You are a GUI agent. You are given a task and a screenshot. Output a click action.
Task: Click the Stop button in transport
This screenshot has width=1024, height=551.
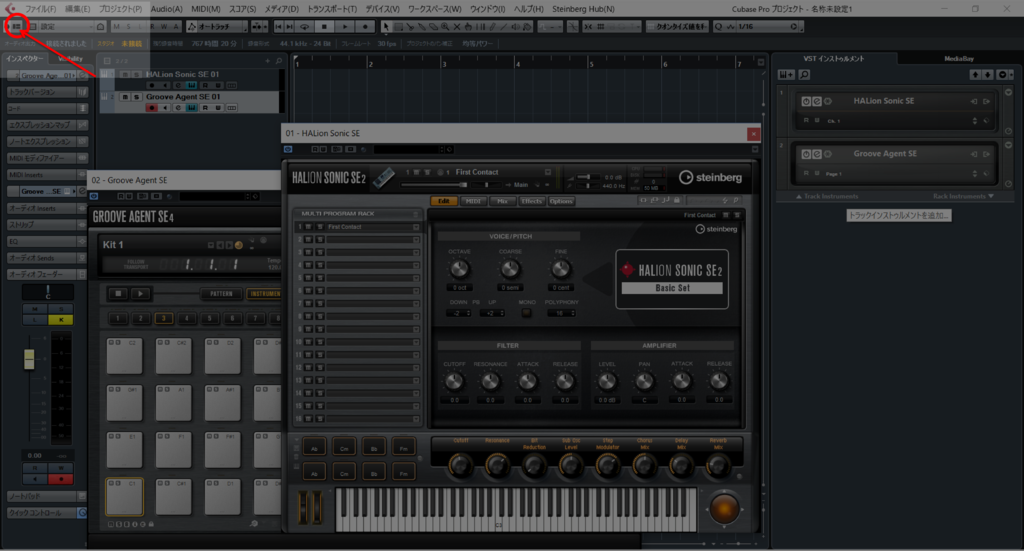[x=324, y=27]
